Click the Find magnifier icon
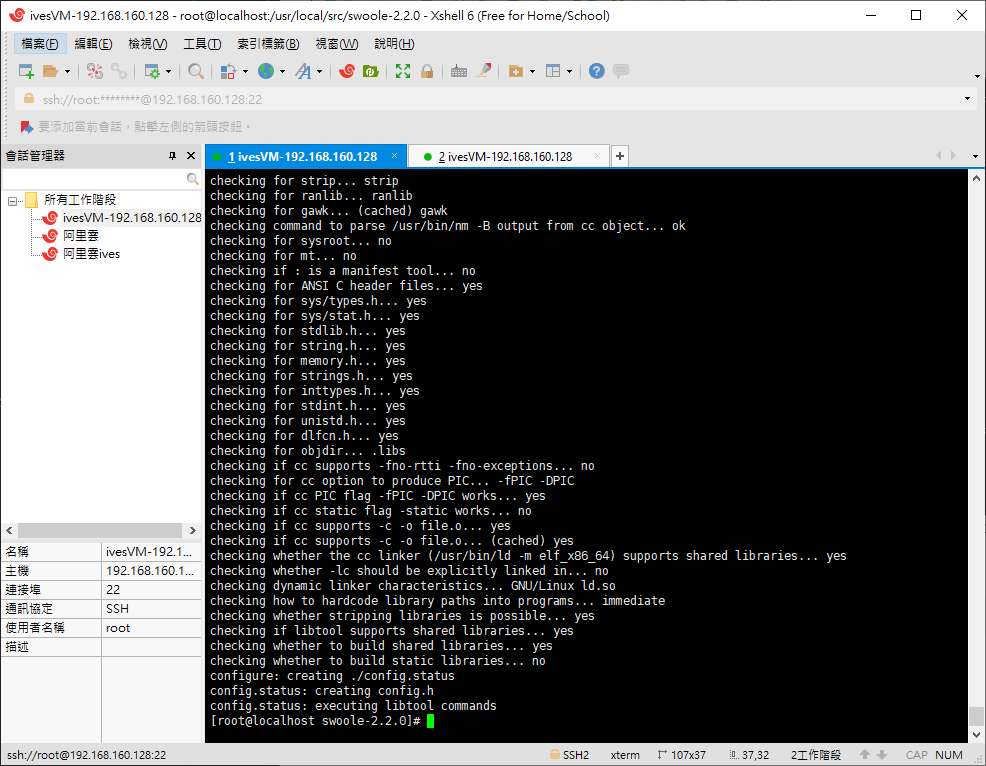This screenshot has height=766, width=986. coord(196,71)
